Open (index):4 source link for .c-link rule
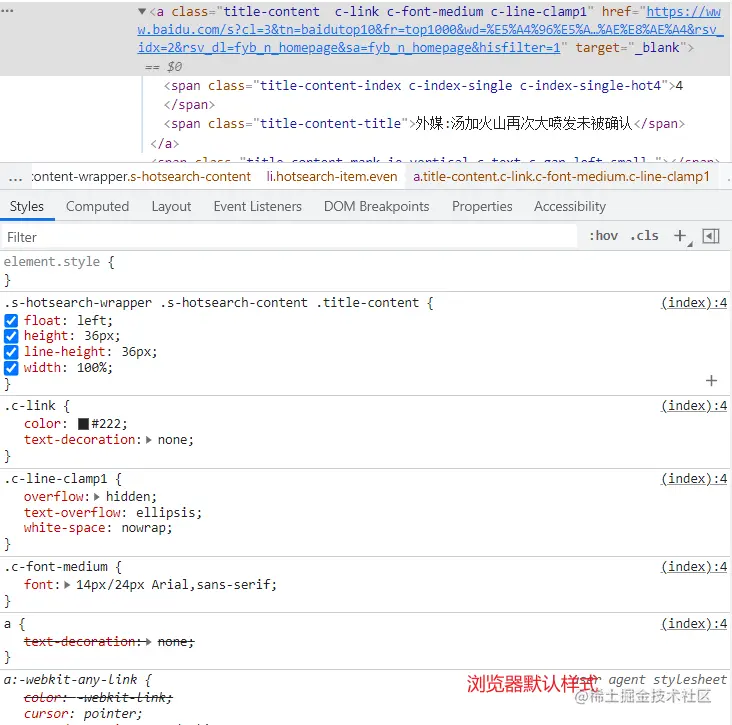The width and height of the screenshot is (732, 725). point(694,406)
